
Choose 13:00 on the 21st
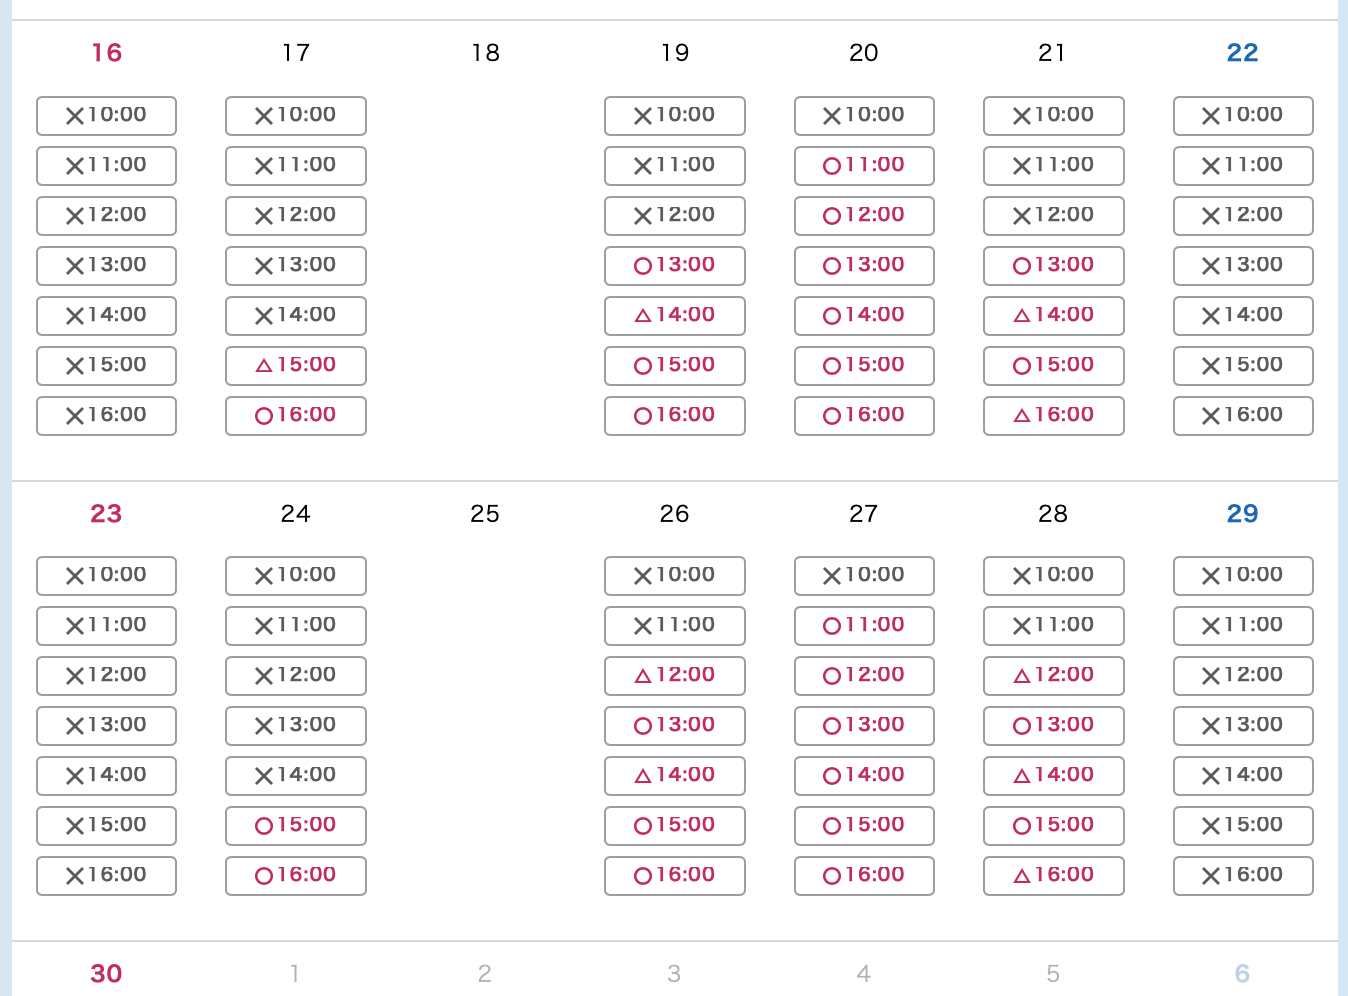point(1054,266)
